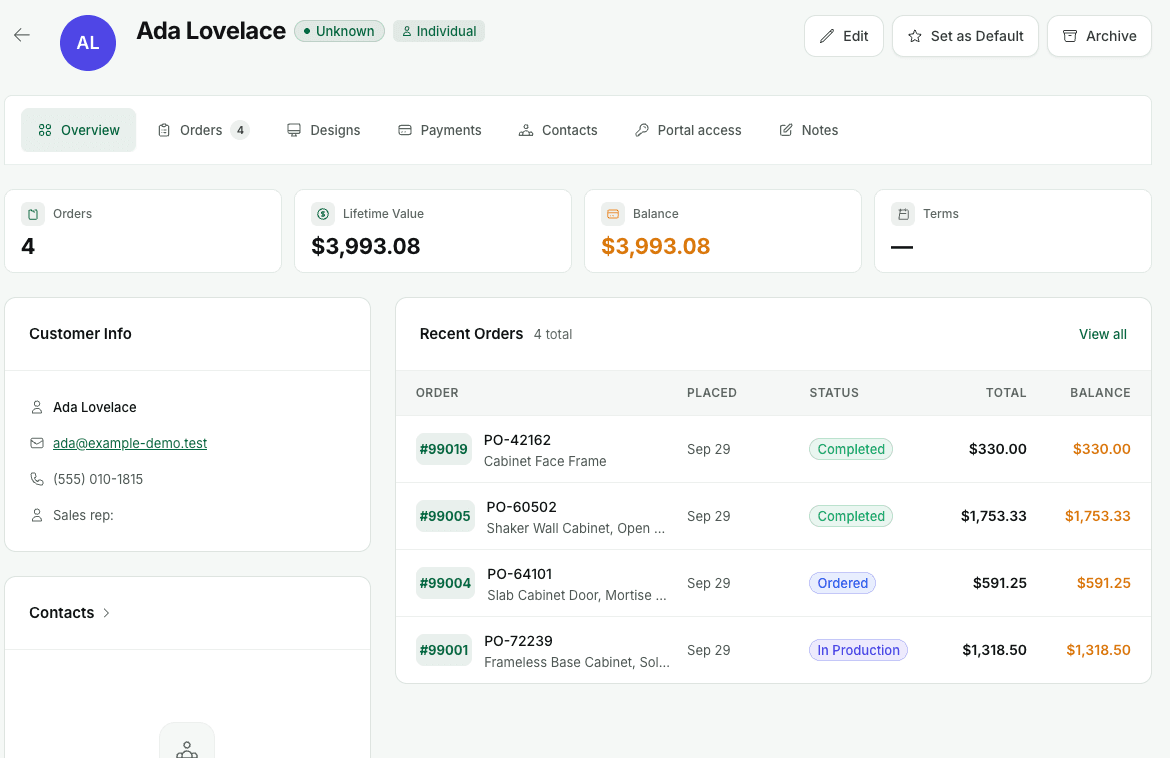This screenshot has height=758, width=1170.
Task: Click the star icon in Set as Default
Action: pos(915,36)
